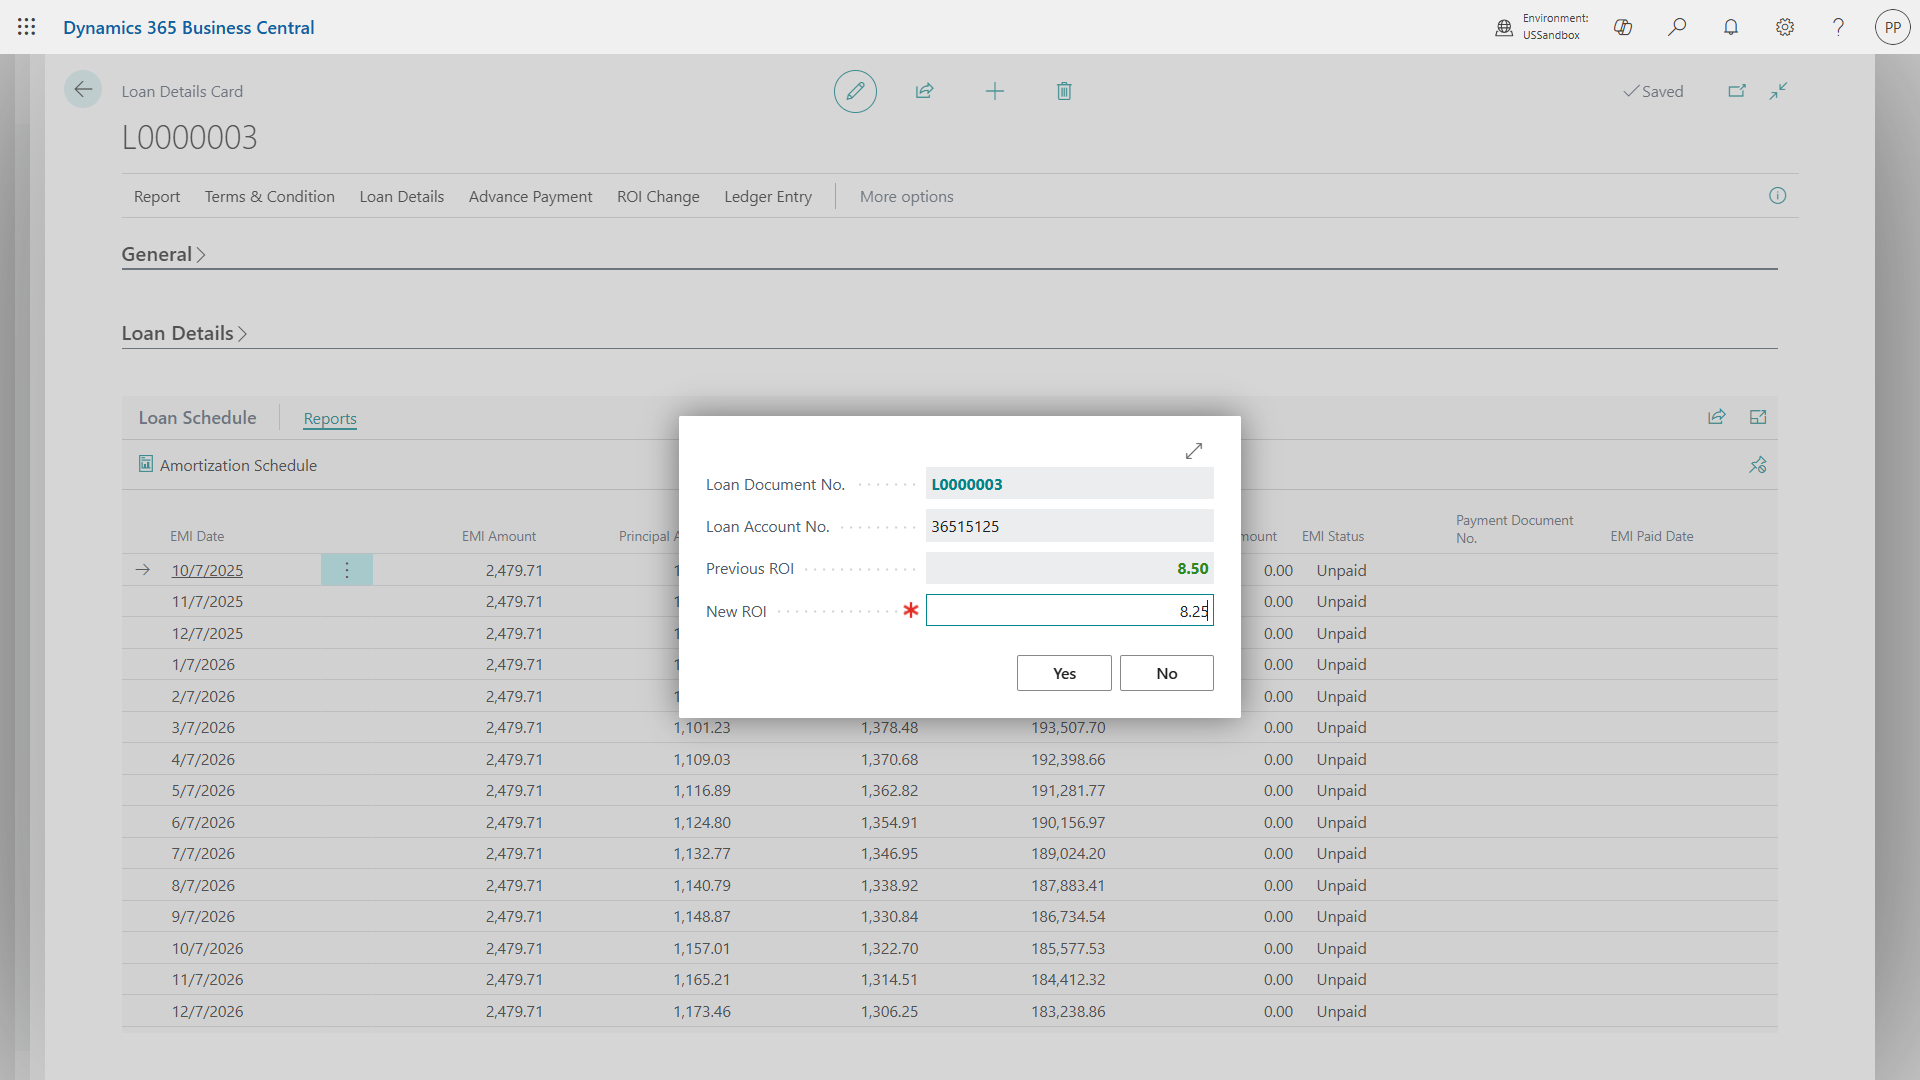Viewport: 1920px width, 1080px height.
Task: Click No to cancel ROI change
Action: [1166, 673]
